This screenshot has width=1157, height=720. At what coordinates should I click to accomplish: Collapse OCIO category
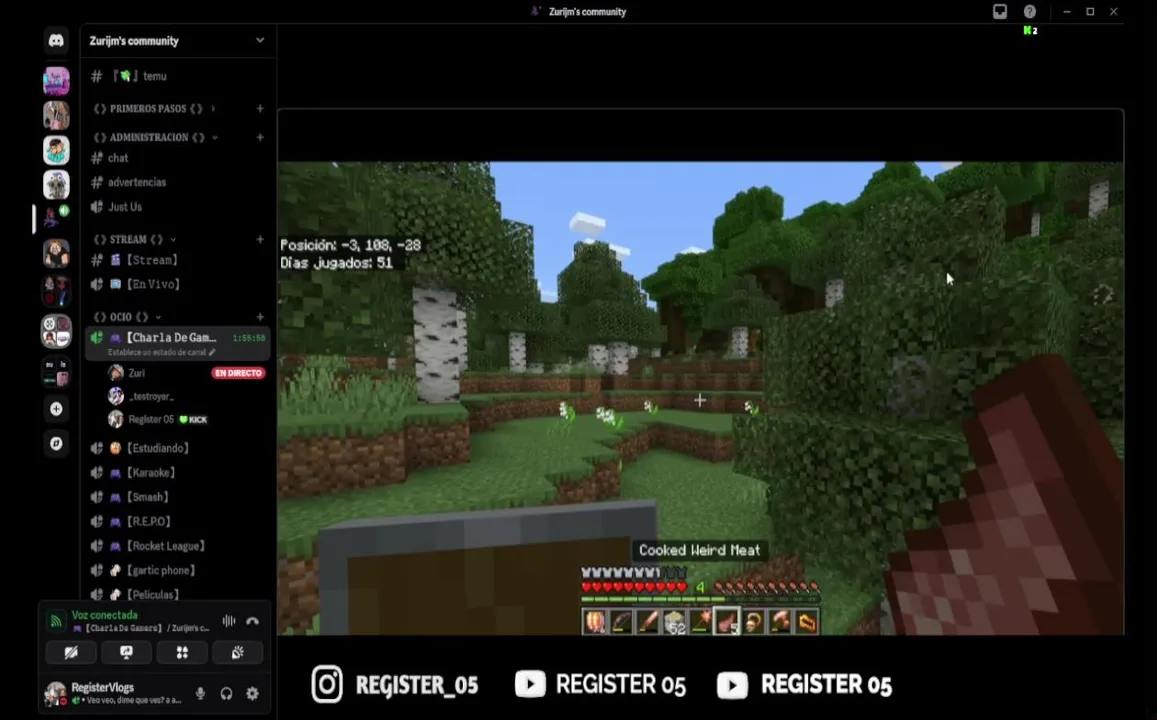tap(128, 316)
